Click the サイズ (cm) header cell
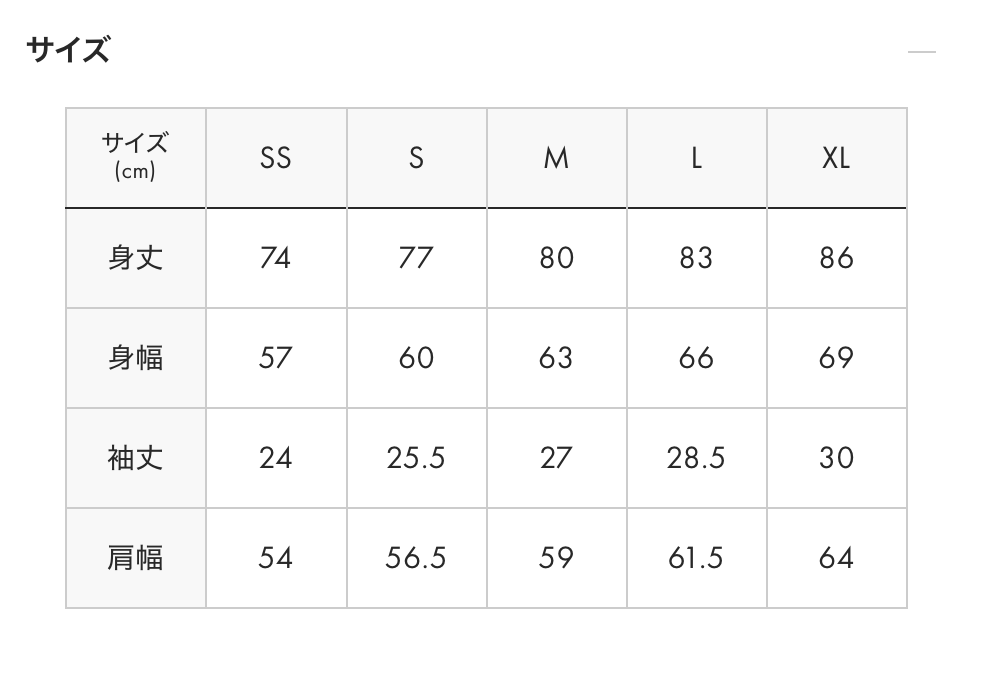The height and width of the screenshot is (699, 991). pos(135,158)
